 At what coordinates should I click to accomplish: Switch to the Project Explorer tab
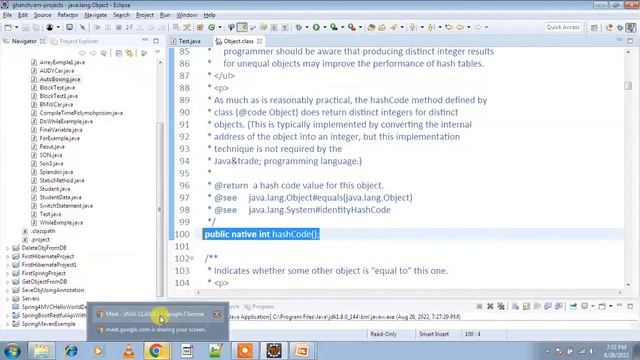tap(75, 41)
